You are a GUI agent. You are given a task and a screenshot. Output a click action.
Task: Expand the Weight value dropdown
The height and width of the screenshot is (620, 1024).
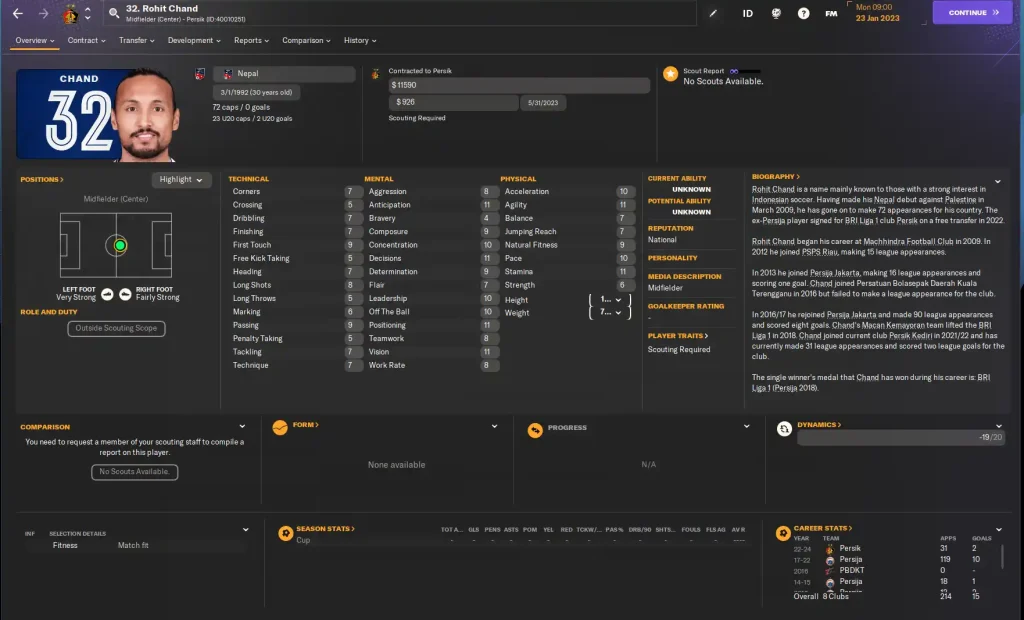pos(611,312)
